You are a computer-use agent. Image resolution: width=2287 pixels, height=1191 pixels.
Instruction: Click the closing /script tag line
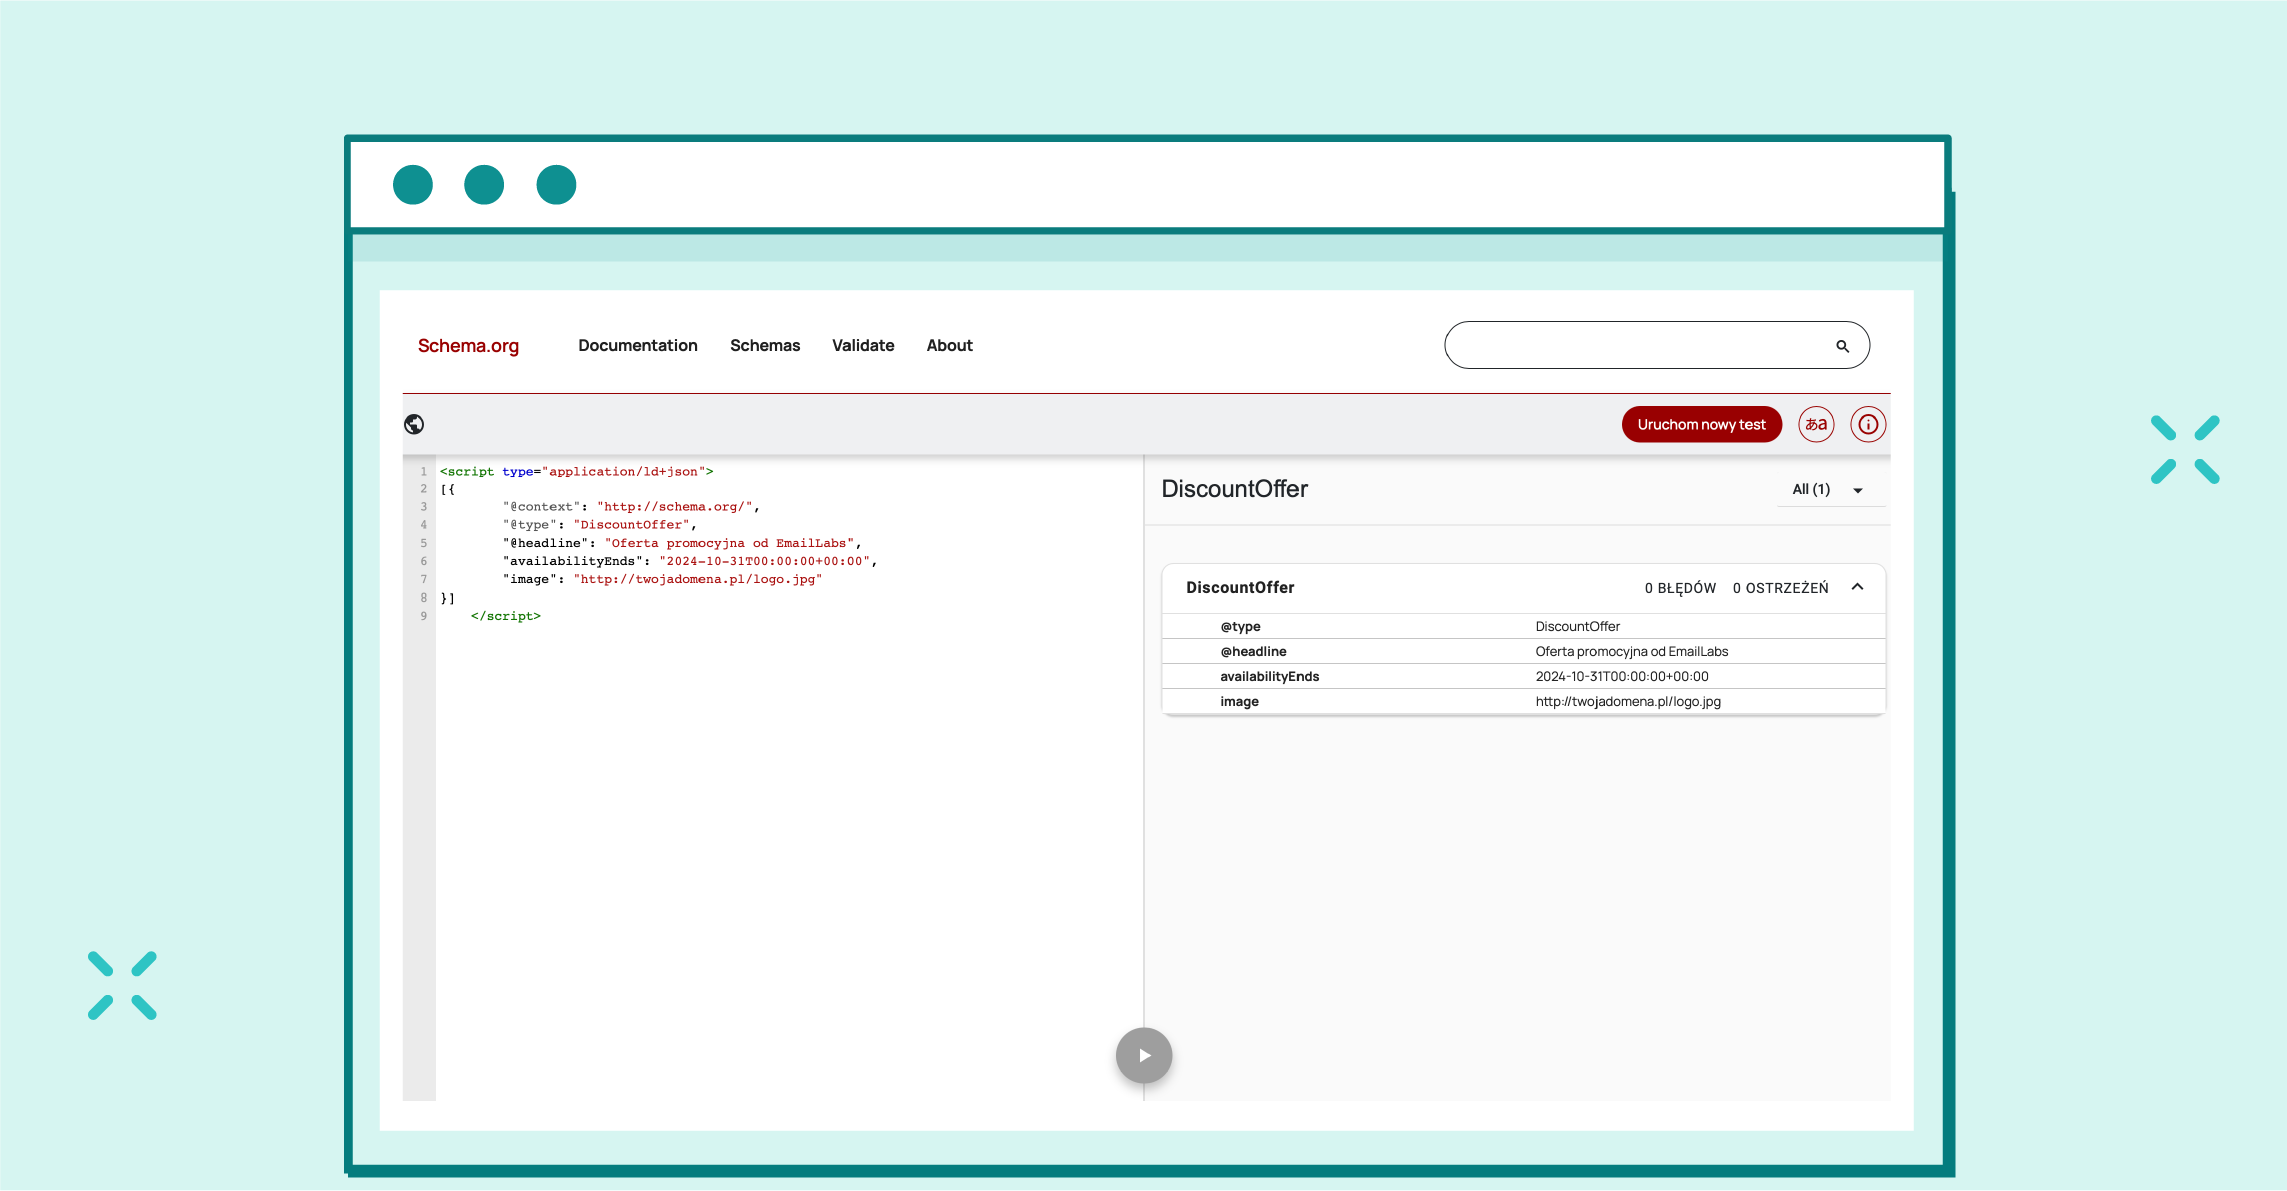click(x=505, y=616)
